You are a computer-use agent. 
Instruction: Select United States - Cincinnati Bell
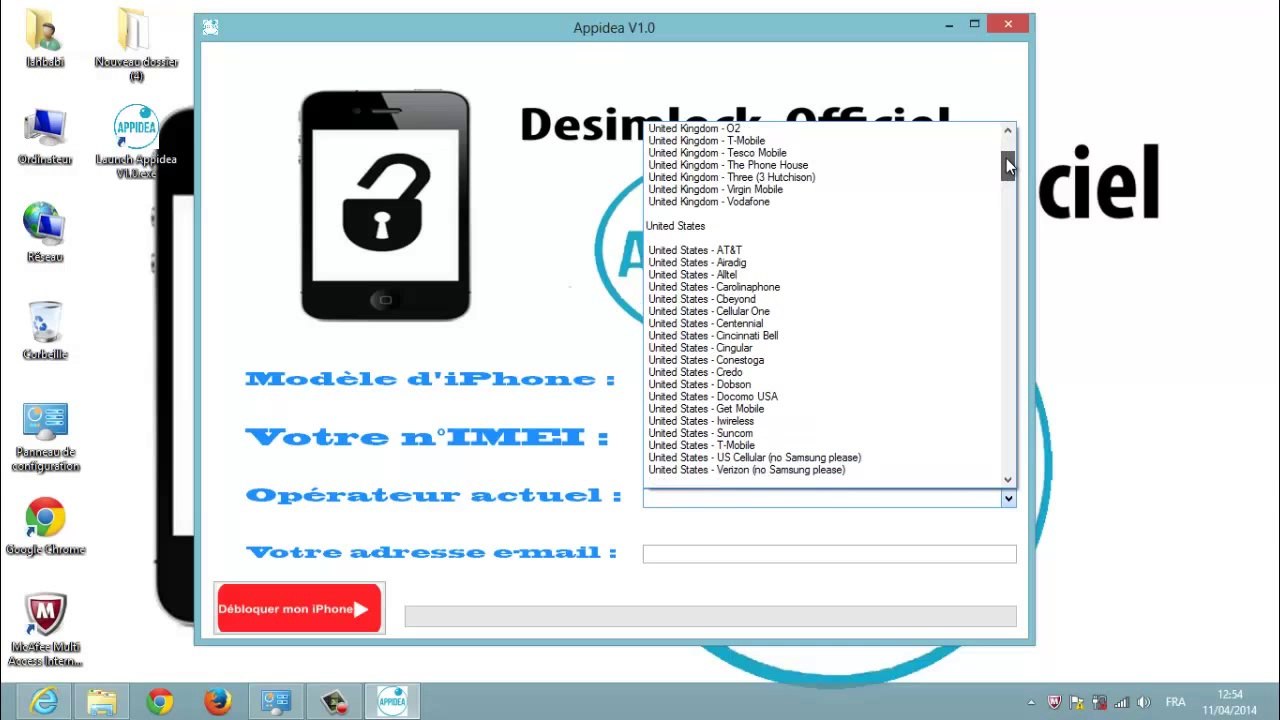click(x=713, y=336)
